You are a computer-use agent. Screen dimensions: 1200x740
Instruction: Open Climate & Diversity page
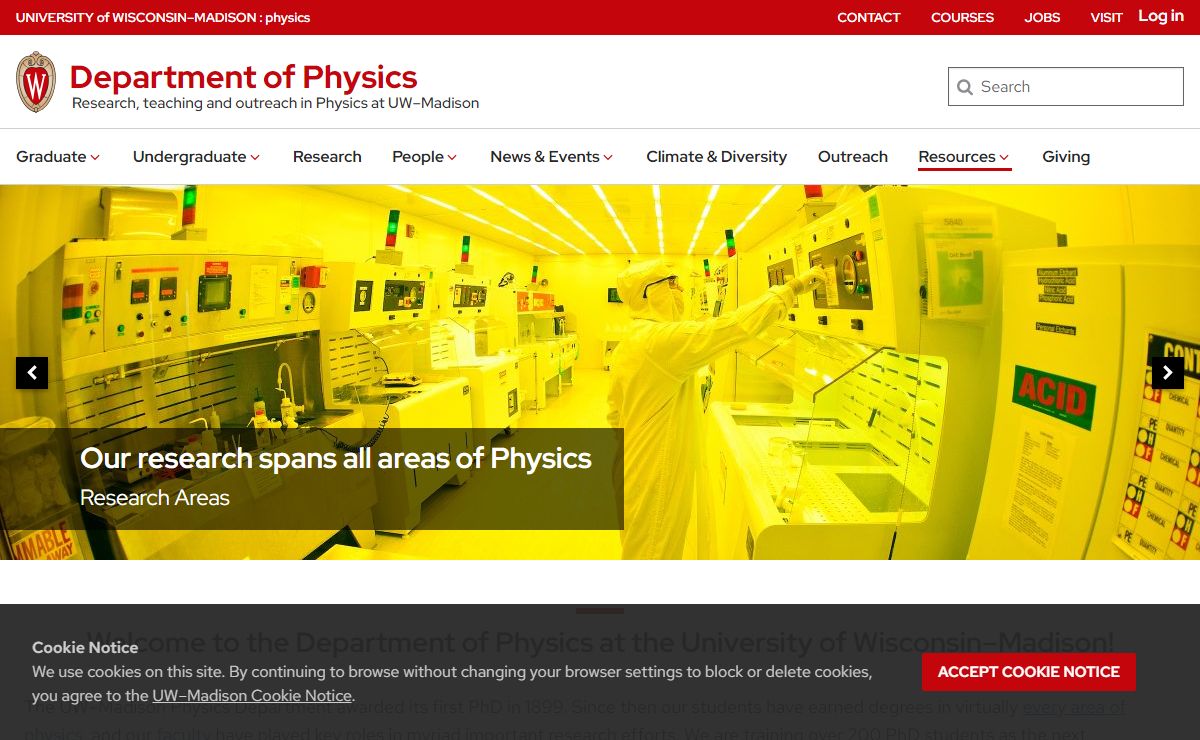pos(716,157)
